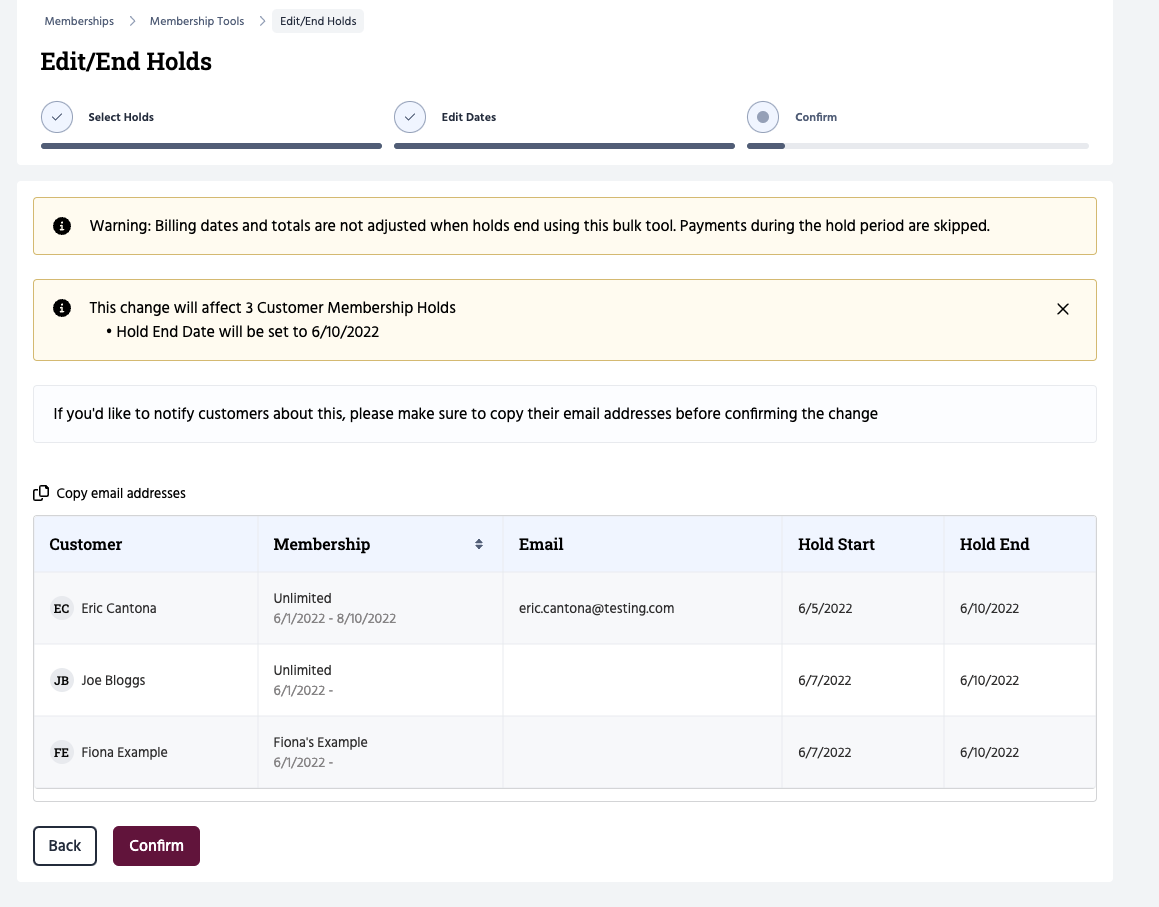This screenshot has height=907, width=1159.
Task: Click the info icon in billing warning
Action: (x=62, y=226)
